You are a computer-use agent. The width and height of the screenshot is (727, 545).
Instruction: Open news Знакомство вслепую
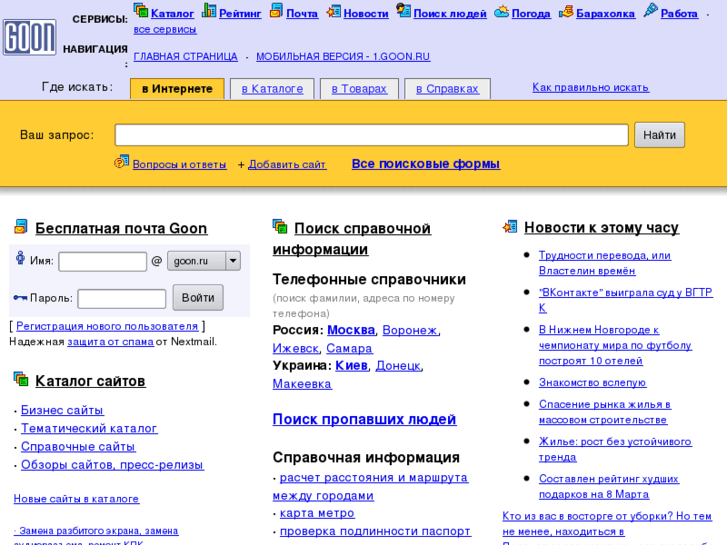point(593,382)
